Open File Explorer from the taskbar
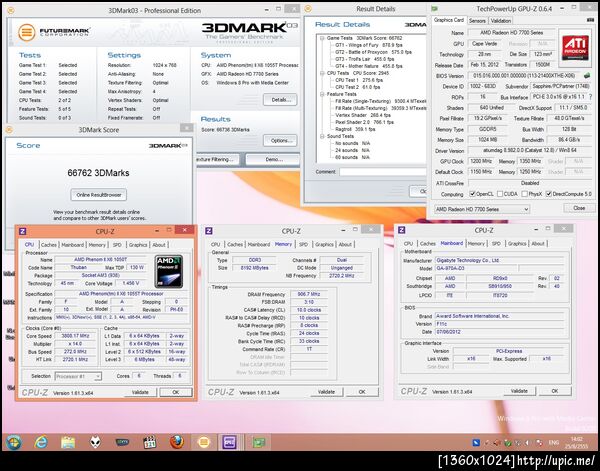 point(68,443)
